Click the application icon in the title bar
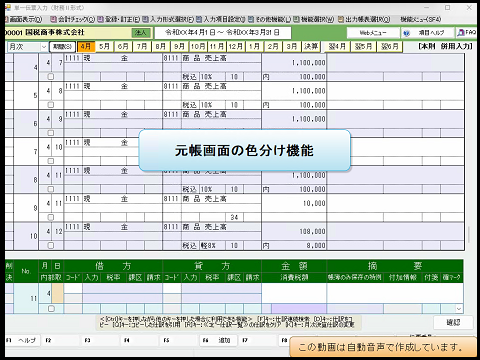Viewport: 480px width, 360px height. pos(8,8)
